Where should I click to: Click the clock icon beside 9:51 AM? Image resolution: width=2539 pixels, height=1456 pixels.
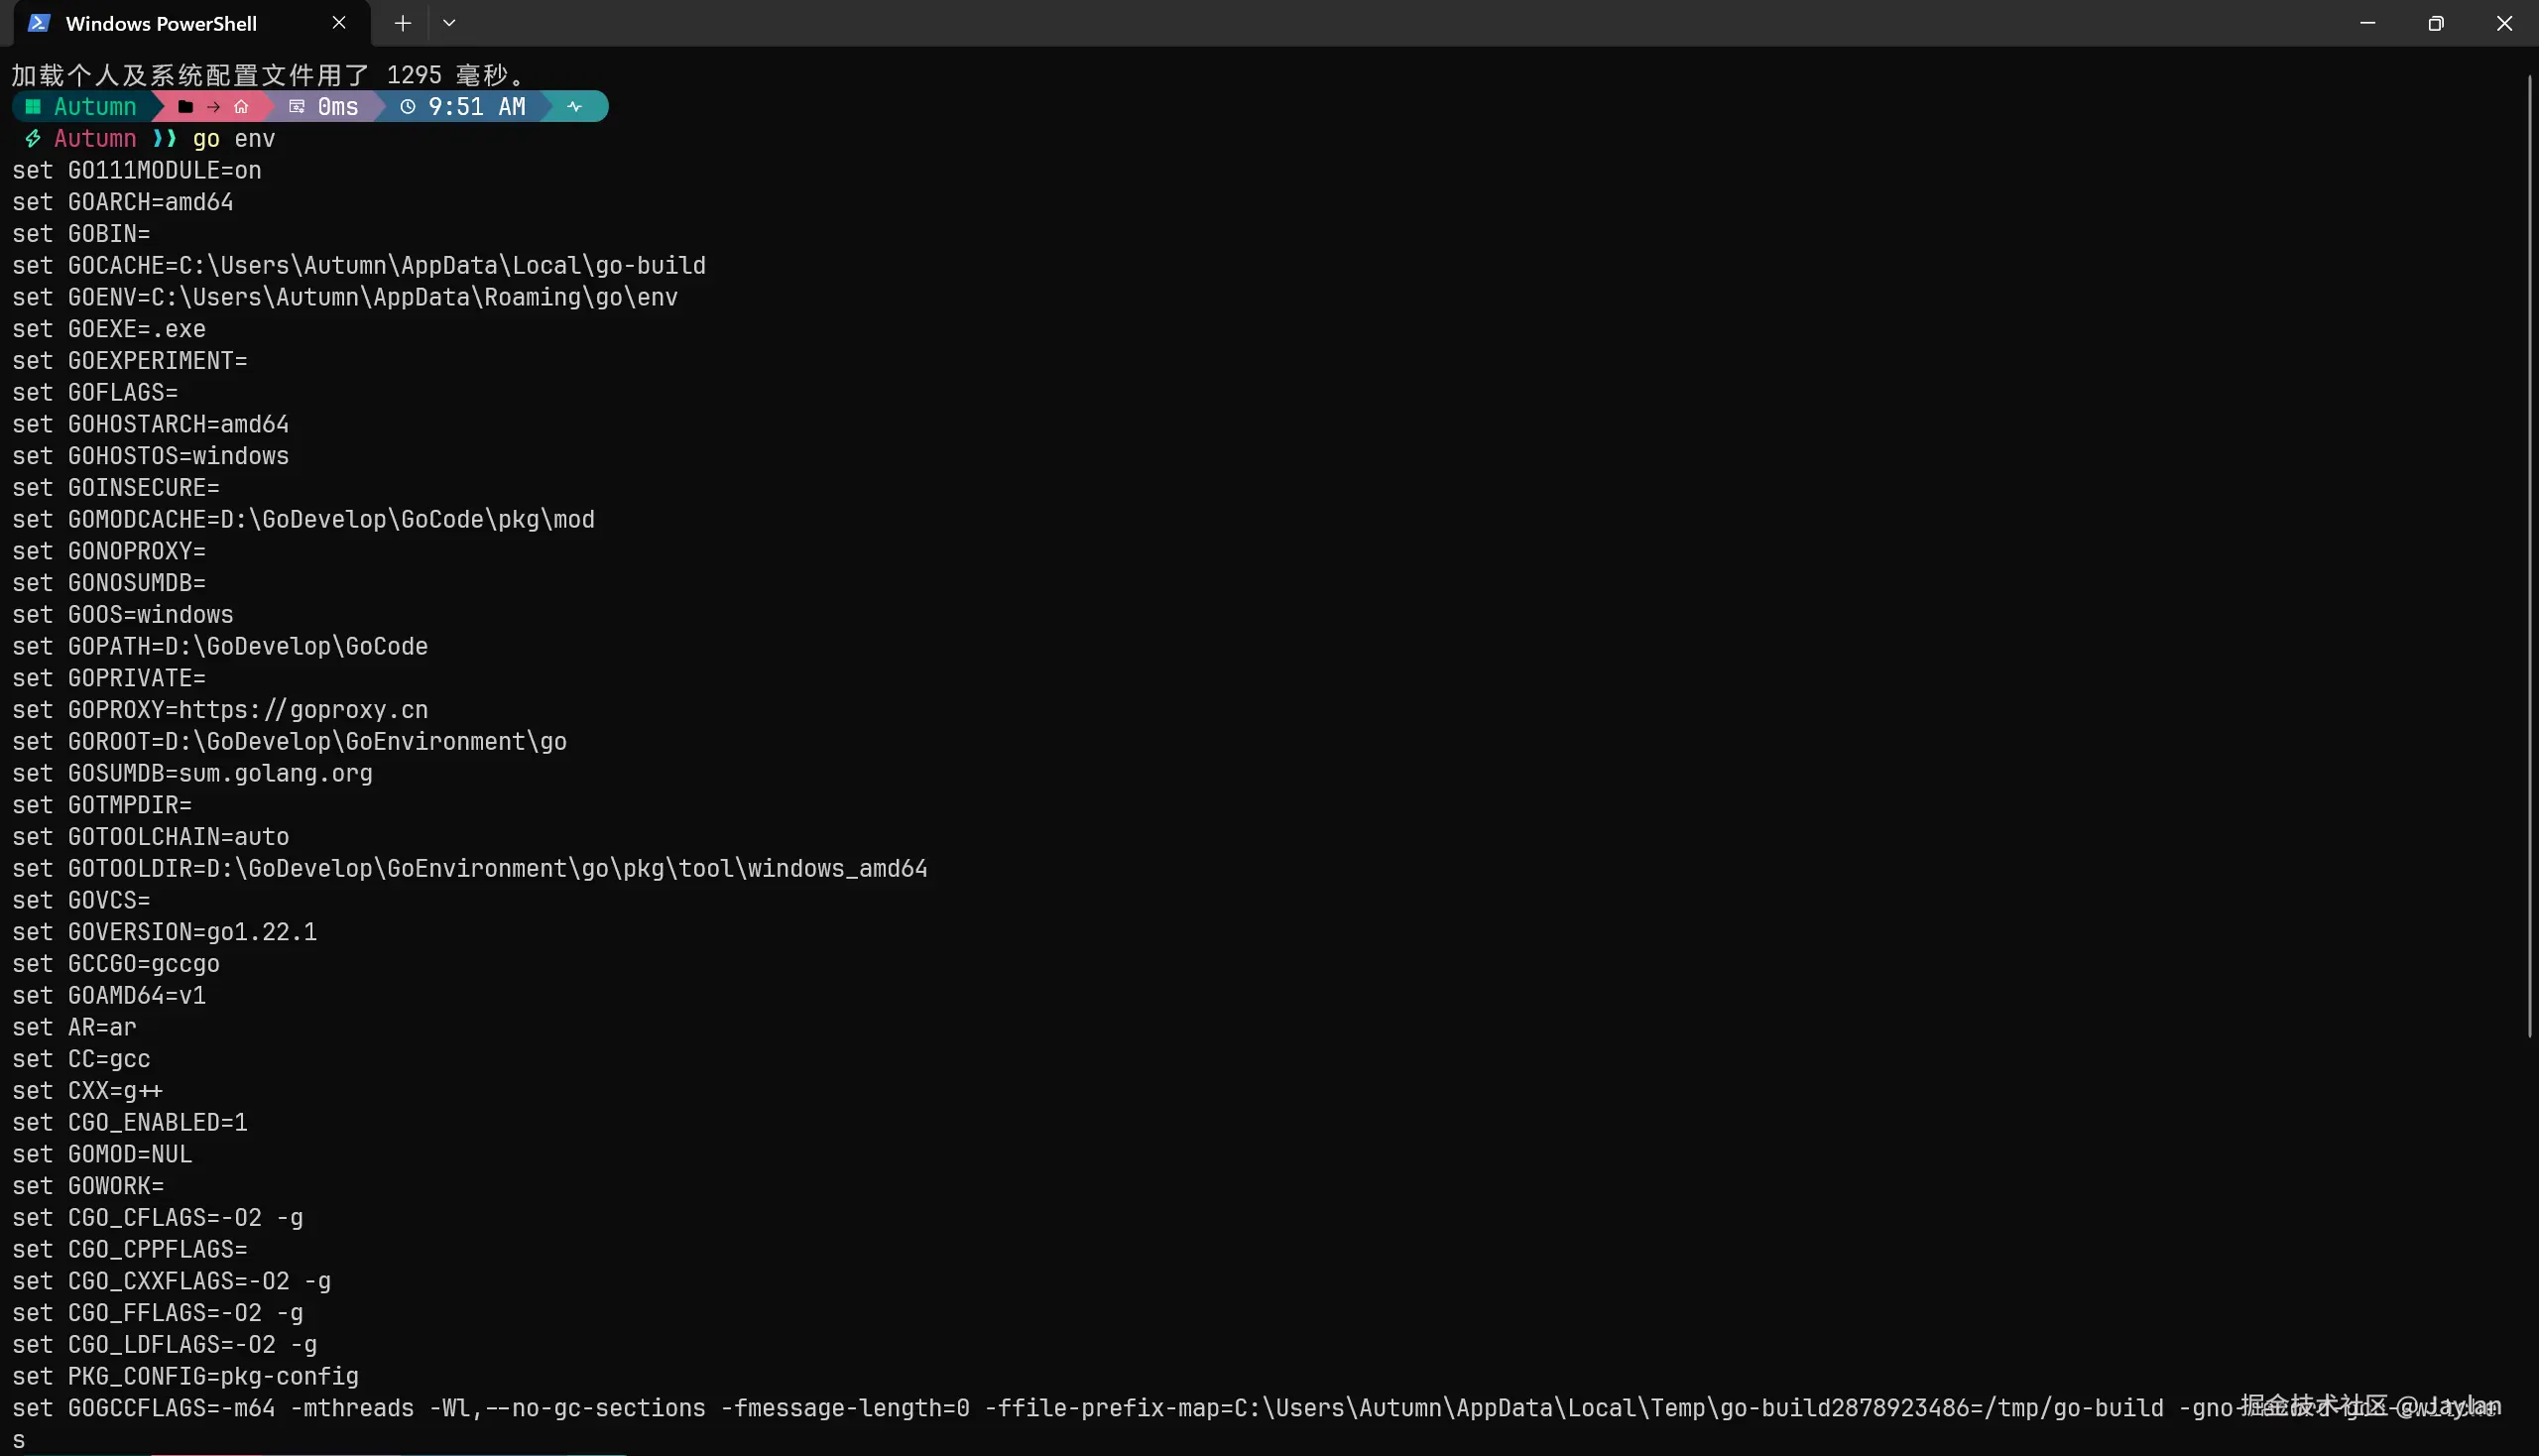point(407,106)
